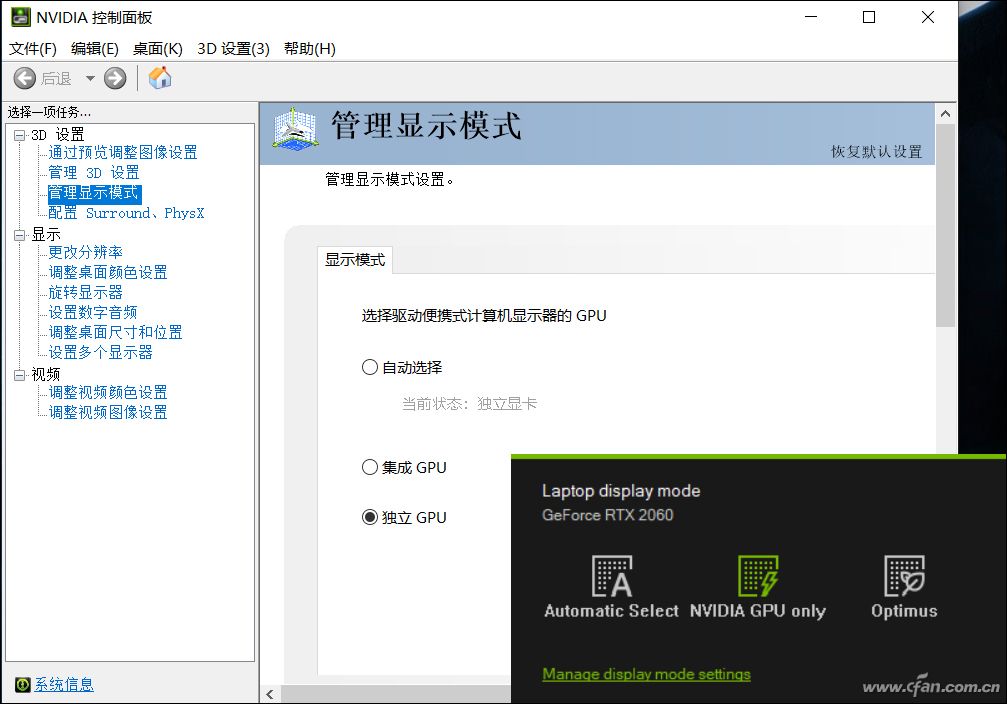Enable the 集成 GPU option
Screen dimensions: 1007x704
click(369, 467)
